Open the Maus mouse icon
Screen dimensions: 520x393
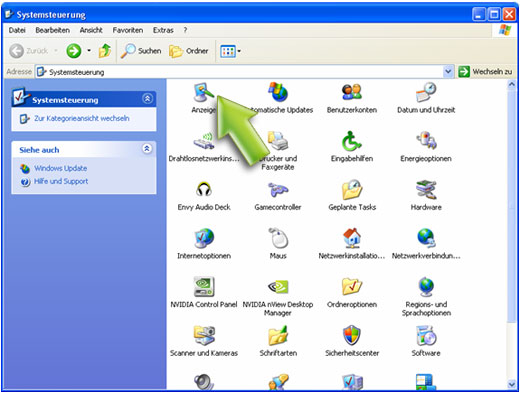pyautogui.click(x=278, y=238)
